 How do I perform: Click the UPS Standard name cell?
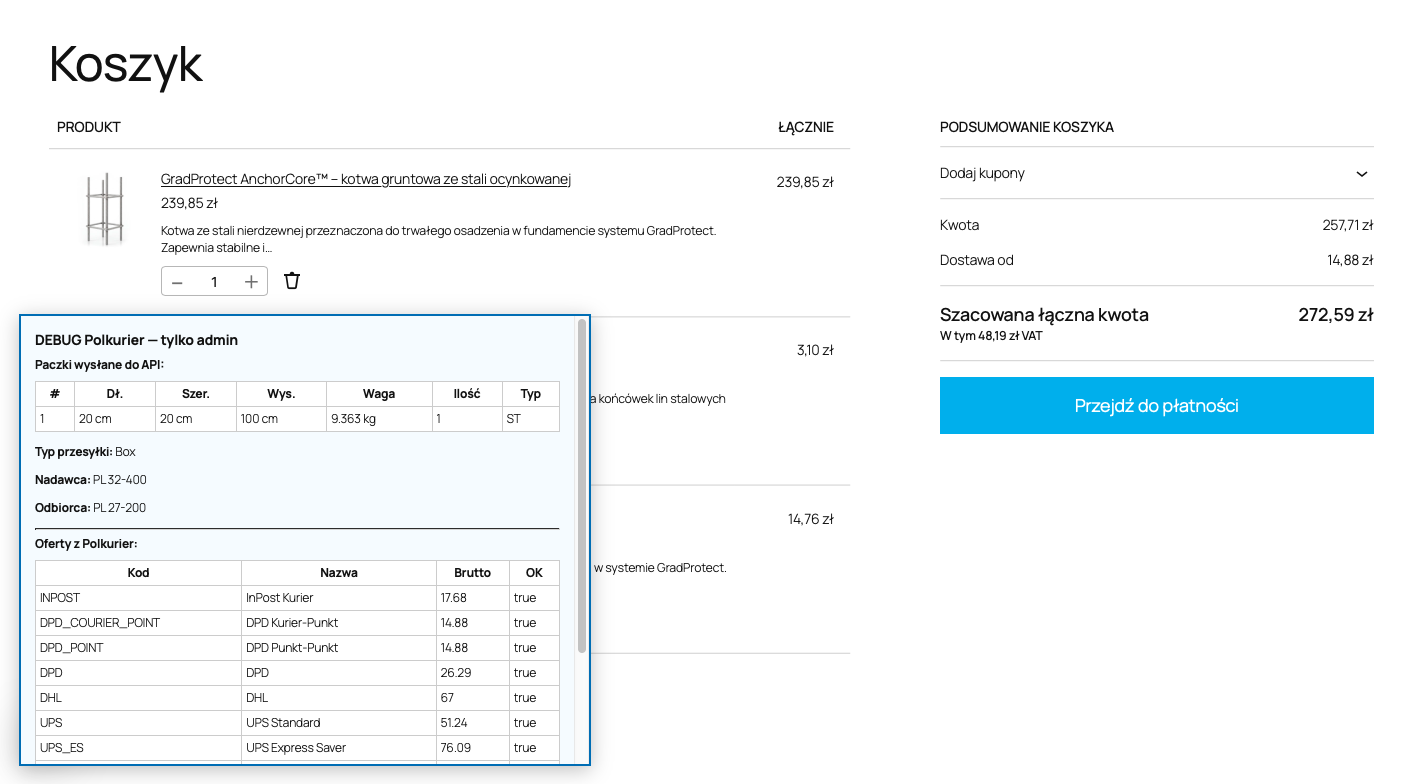click(x=339, y=723)
